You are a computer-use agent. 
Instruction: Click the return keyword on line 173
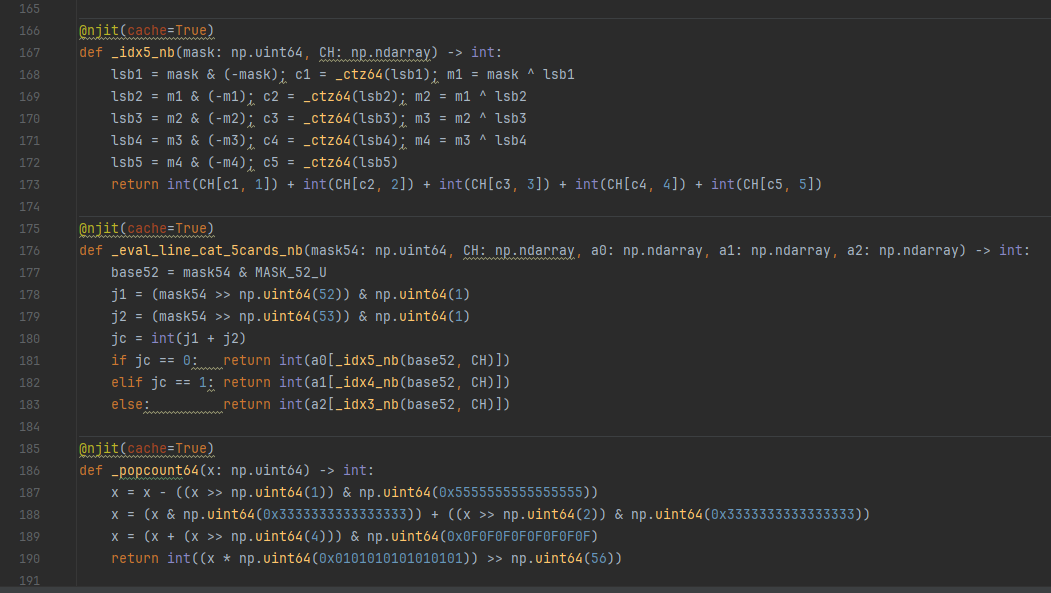135,184
